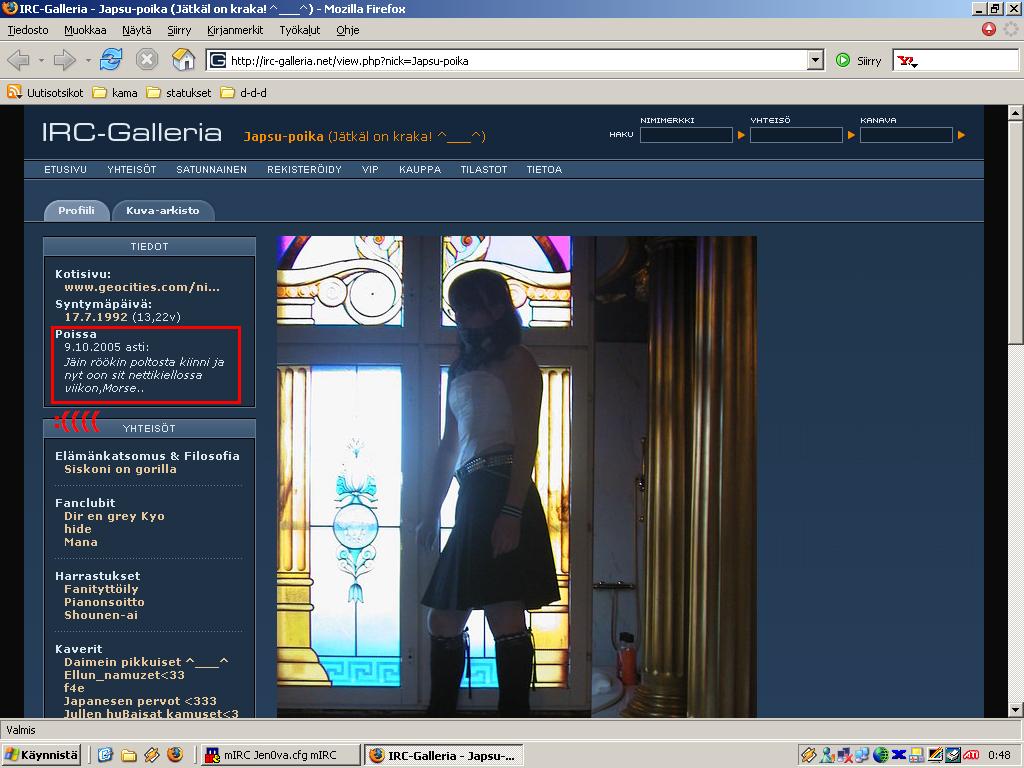Viewport: 1024px width, 768px height.
Task: Open the Forward button history dropdown arrow
Action: (x=88, y=61)
